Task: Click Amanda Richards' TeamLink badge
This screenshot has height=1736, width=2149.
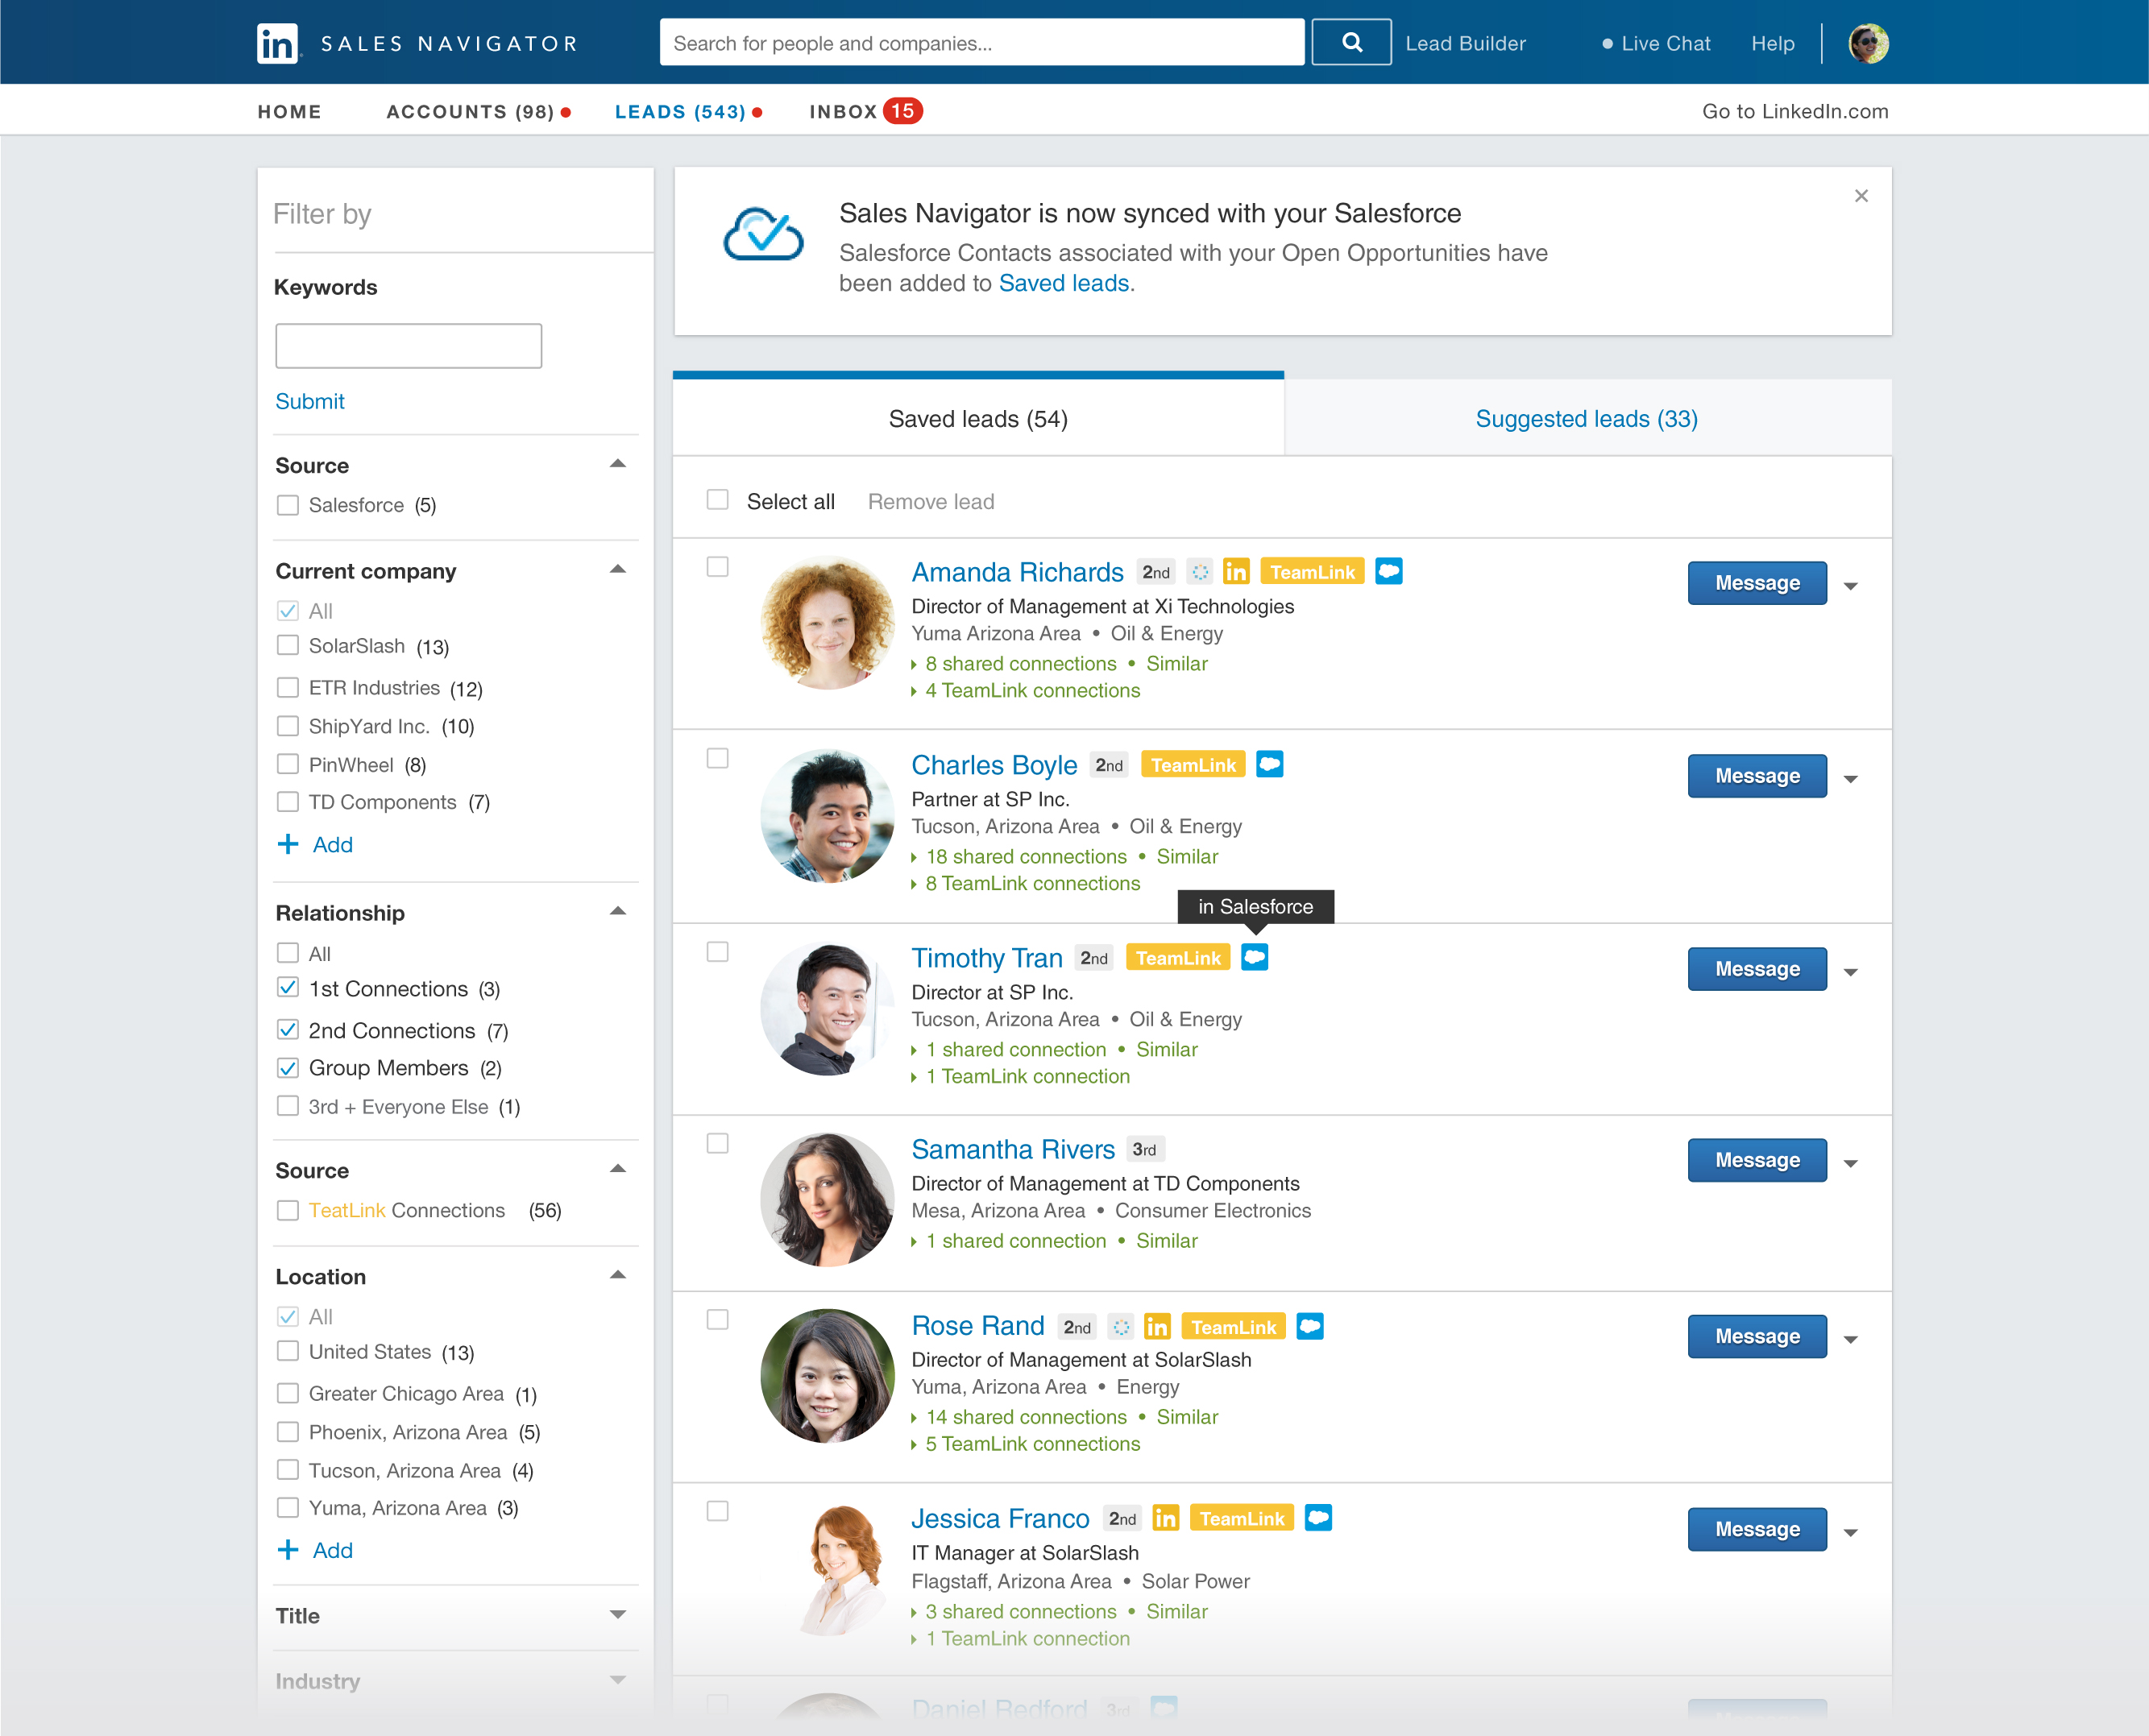Action: (1312, 572)
